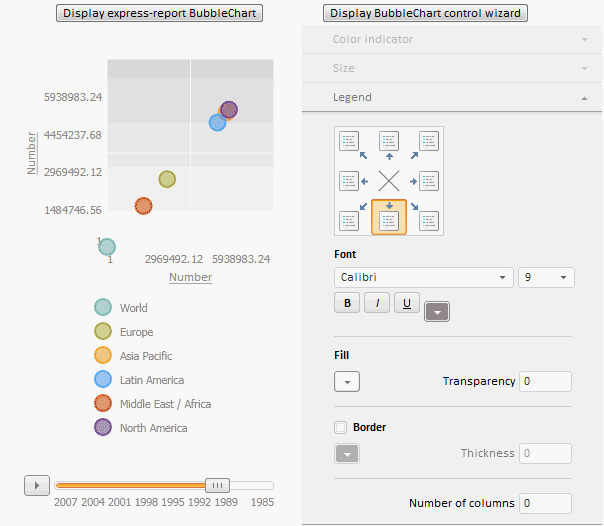Screen dimensions: 604x526
Task: Set legend position to top-center
Action: (x=389, y=143)
